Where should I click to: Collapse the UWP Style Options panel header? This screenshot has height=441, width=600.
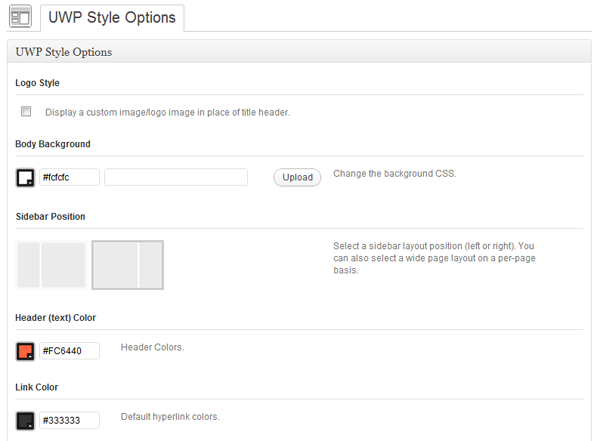tap(299, 52)
